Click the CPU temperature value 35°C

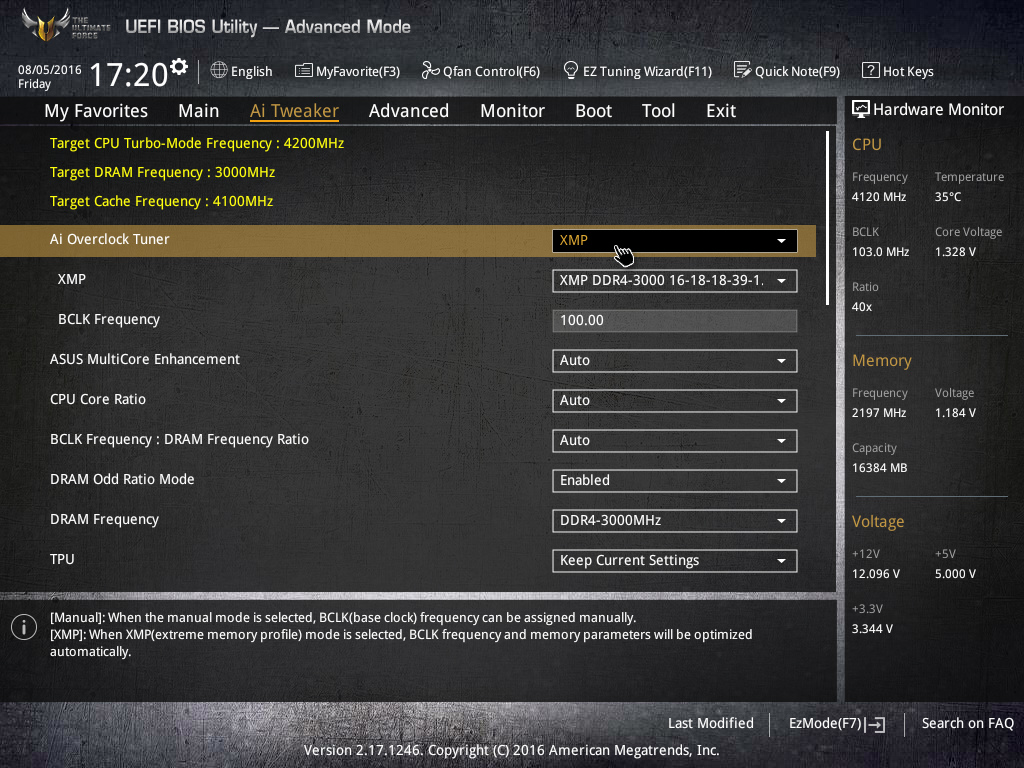point(948,197)
